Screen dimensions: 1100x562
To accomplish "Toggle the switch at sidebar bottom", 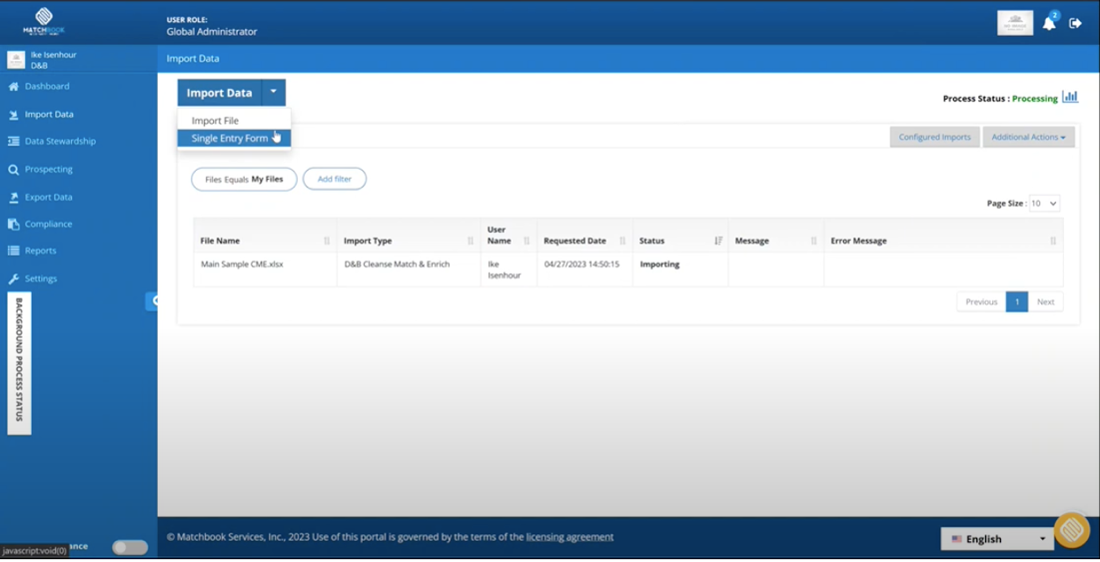I will tap(130, 547).
